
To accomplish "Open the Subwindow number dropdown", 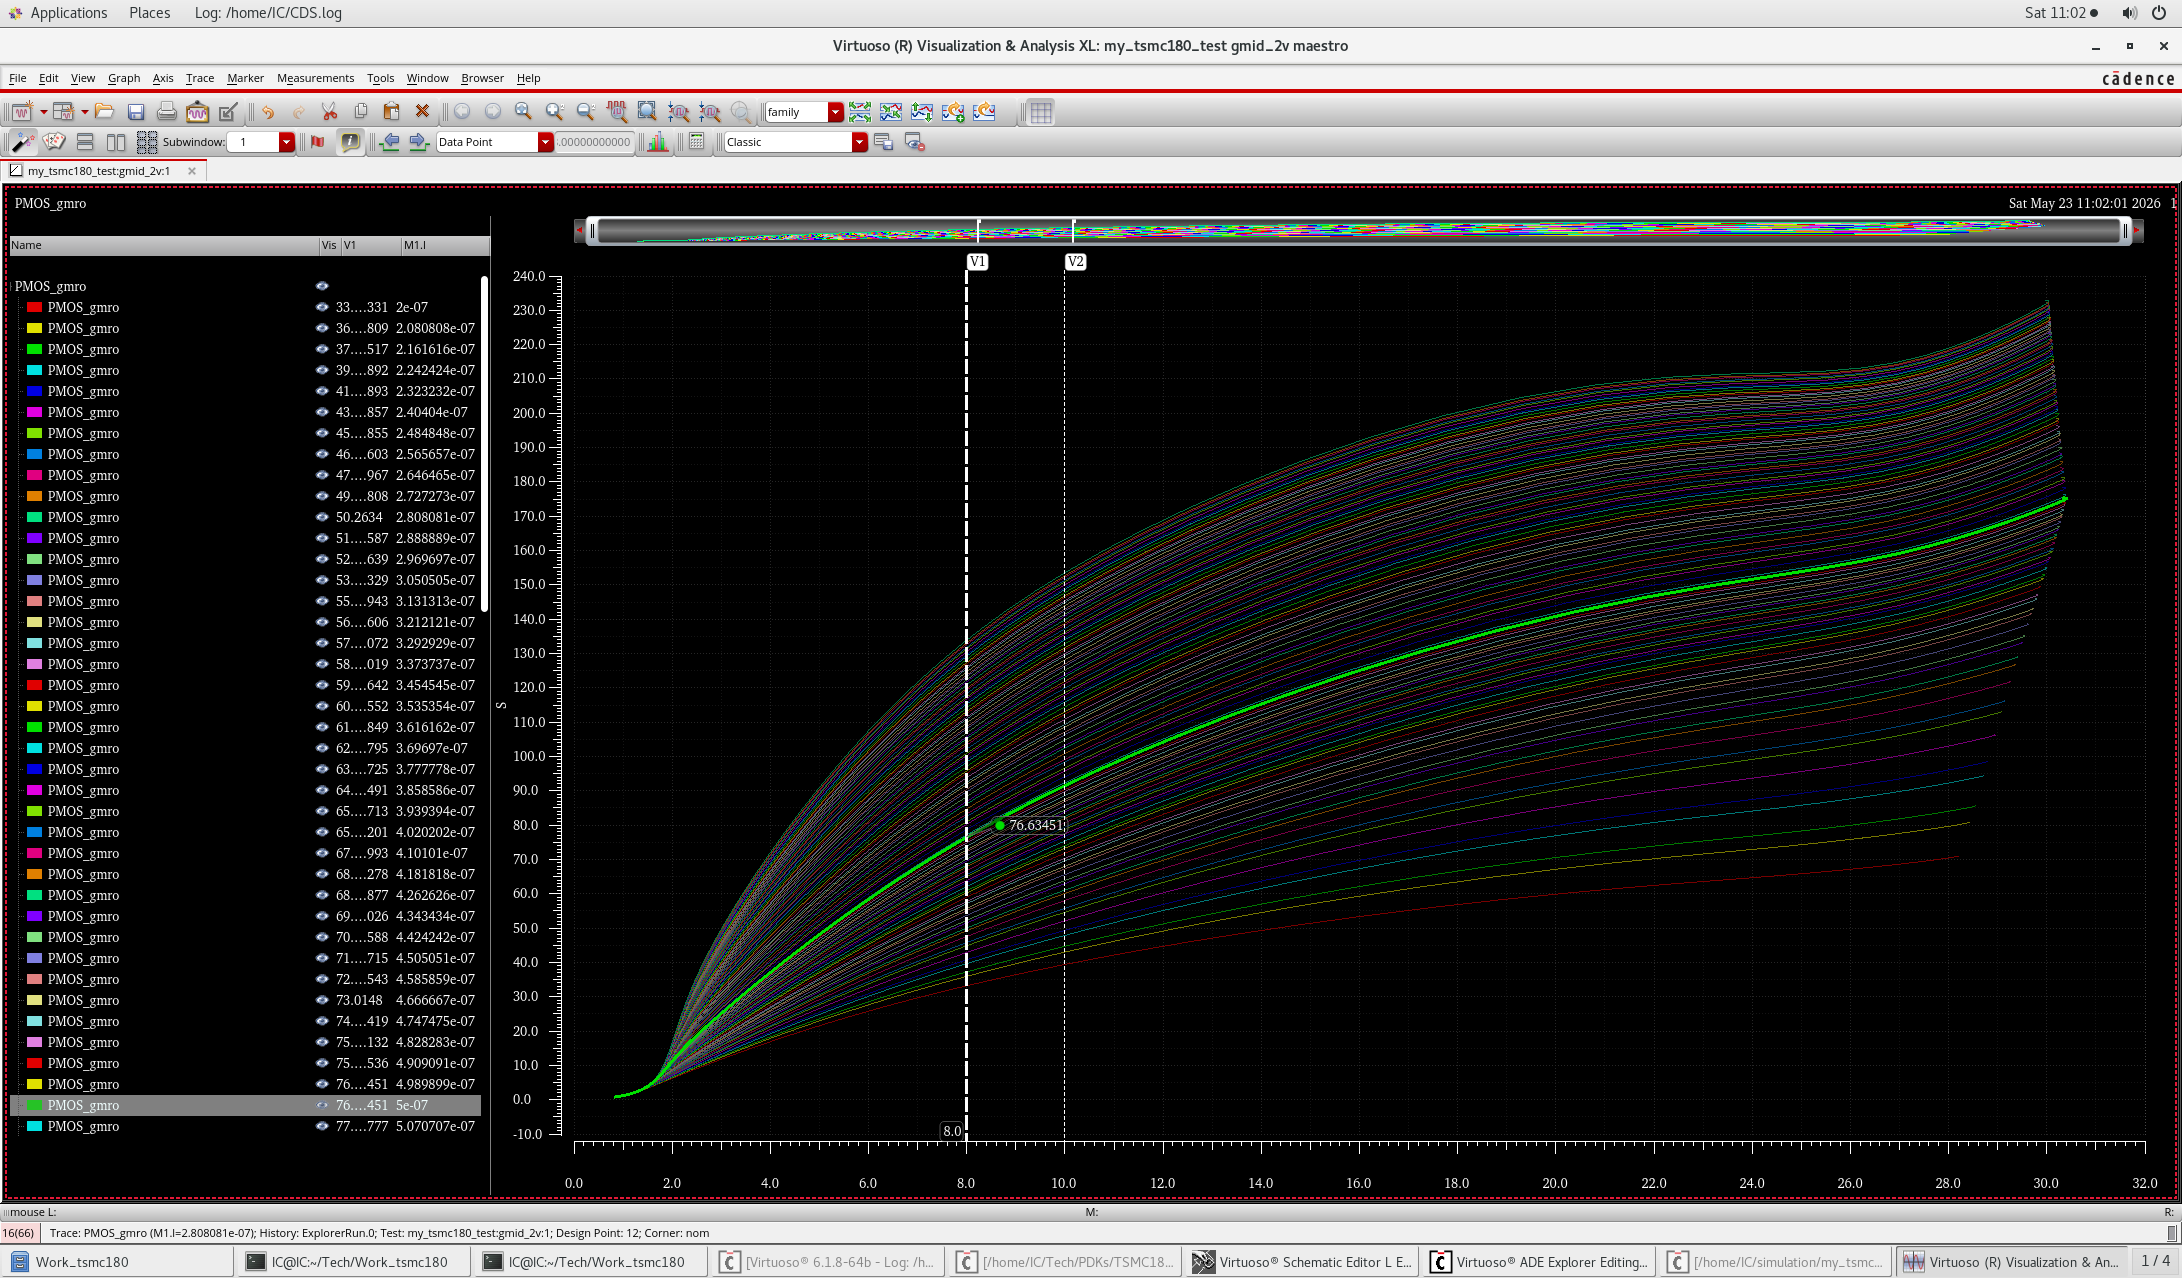I will 286,142.
